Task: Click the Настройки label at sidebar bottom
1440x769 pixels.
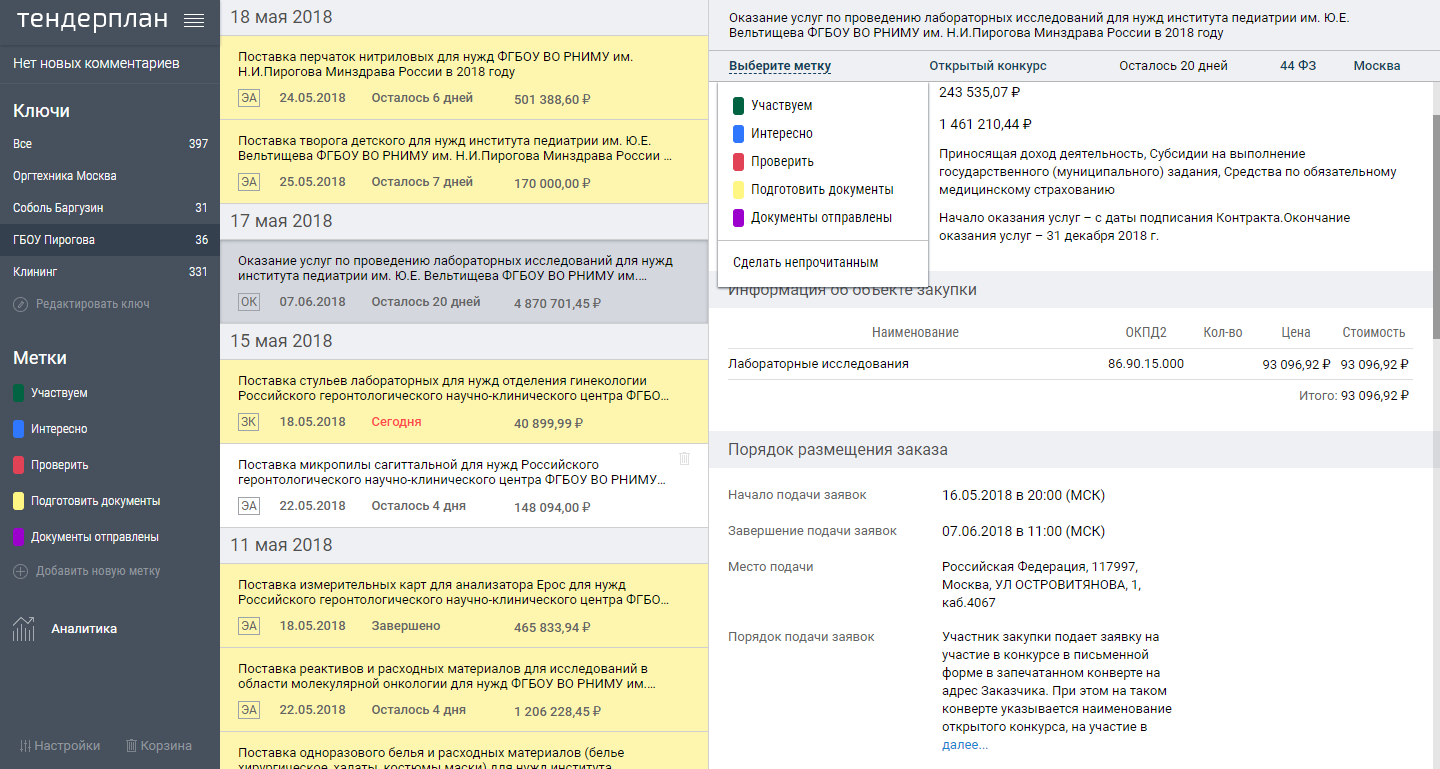Action: [67, 746]
